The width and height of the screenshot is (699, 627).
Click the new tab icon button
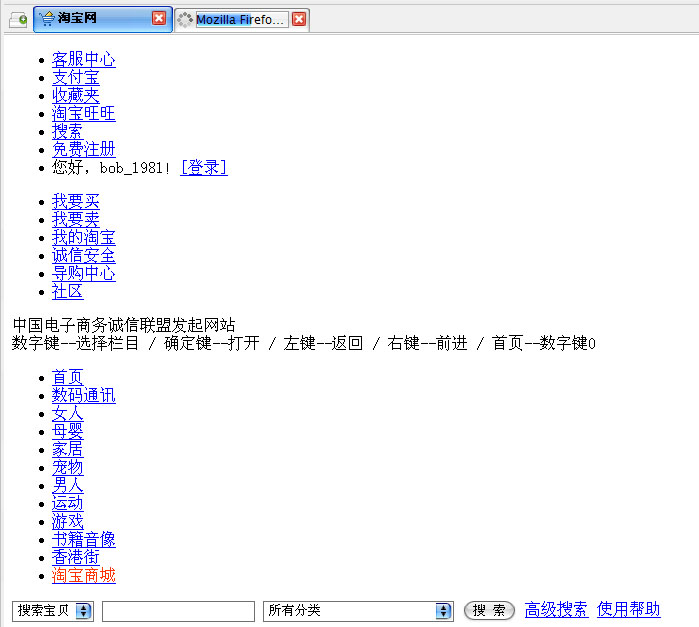tap(18, 20)
